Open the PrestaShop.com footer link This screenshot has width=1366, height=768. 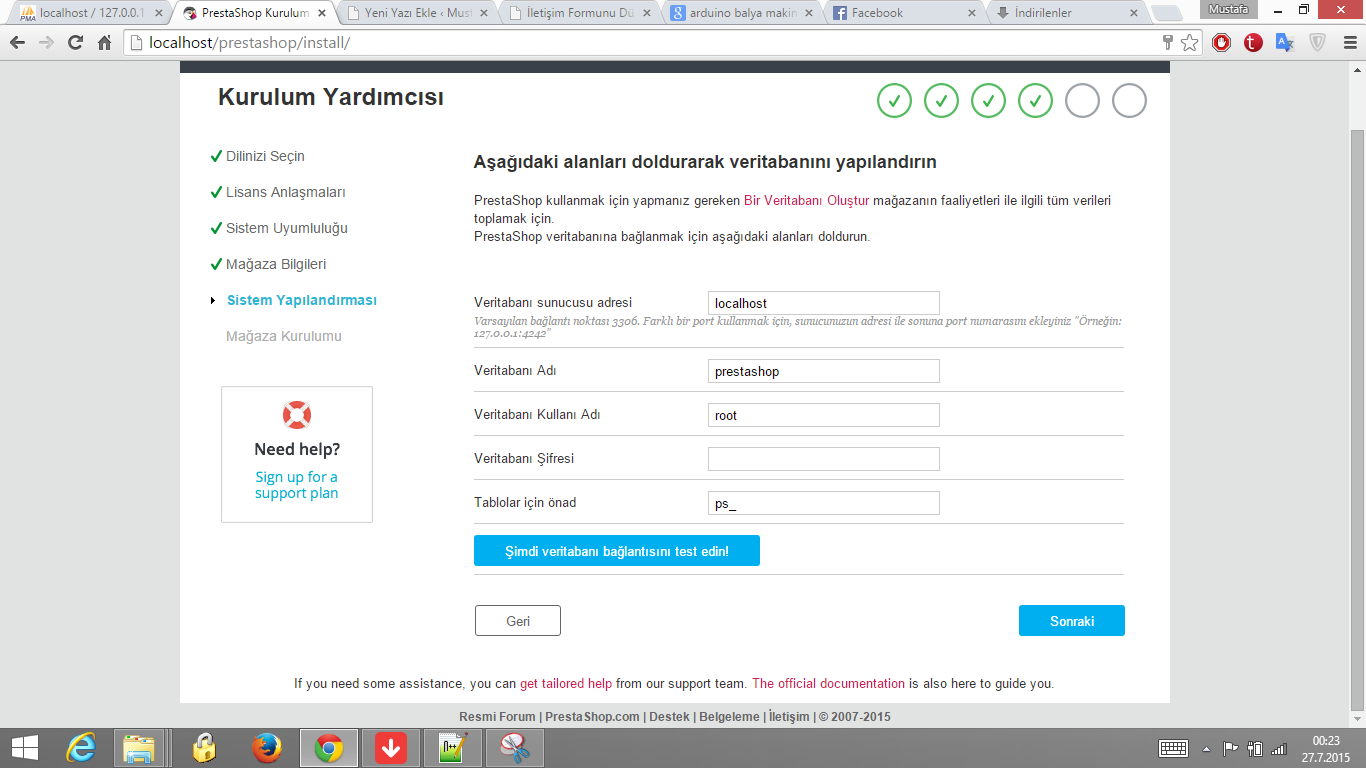592,717
